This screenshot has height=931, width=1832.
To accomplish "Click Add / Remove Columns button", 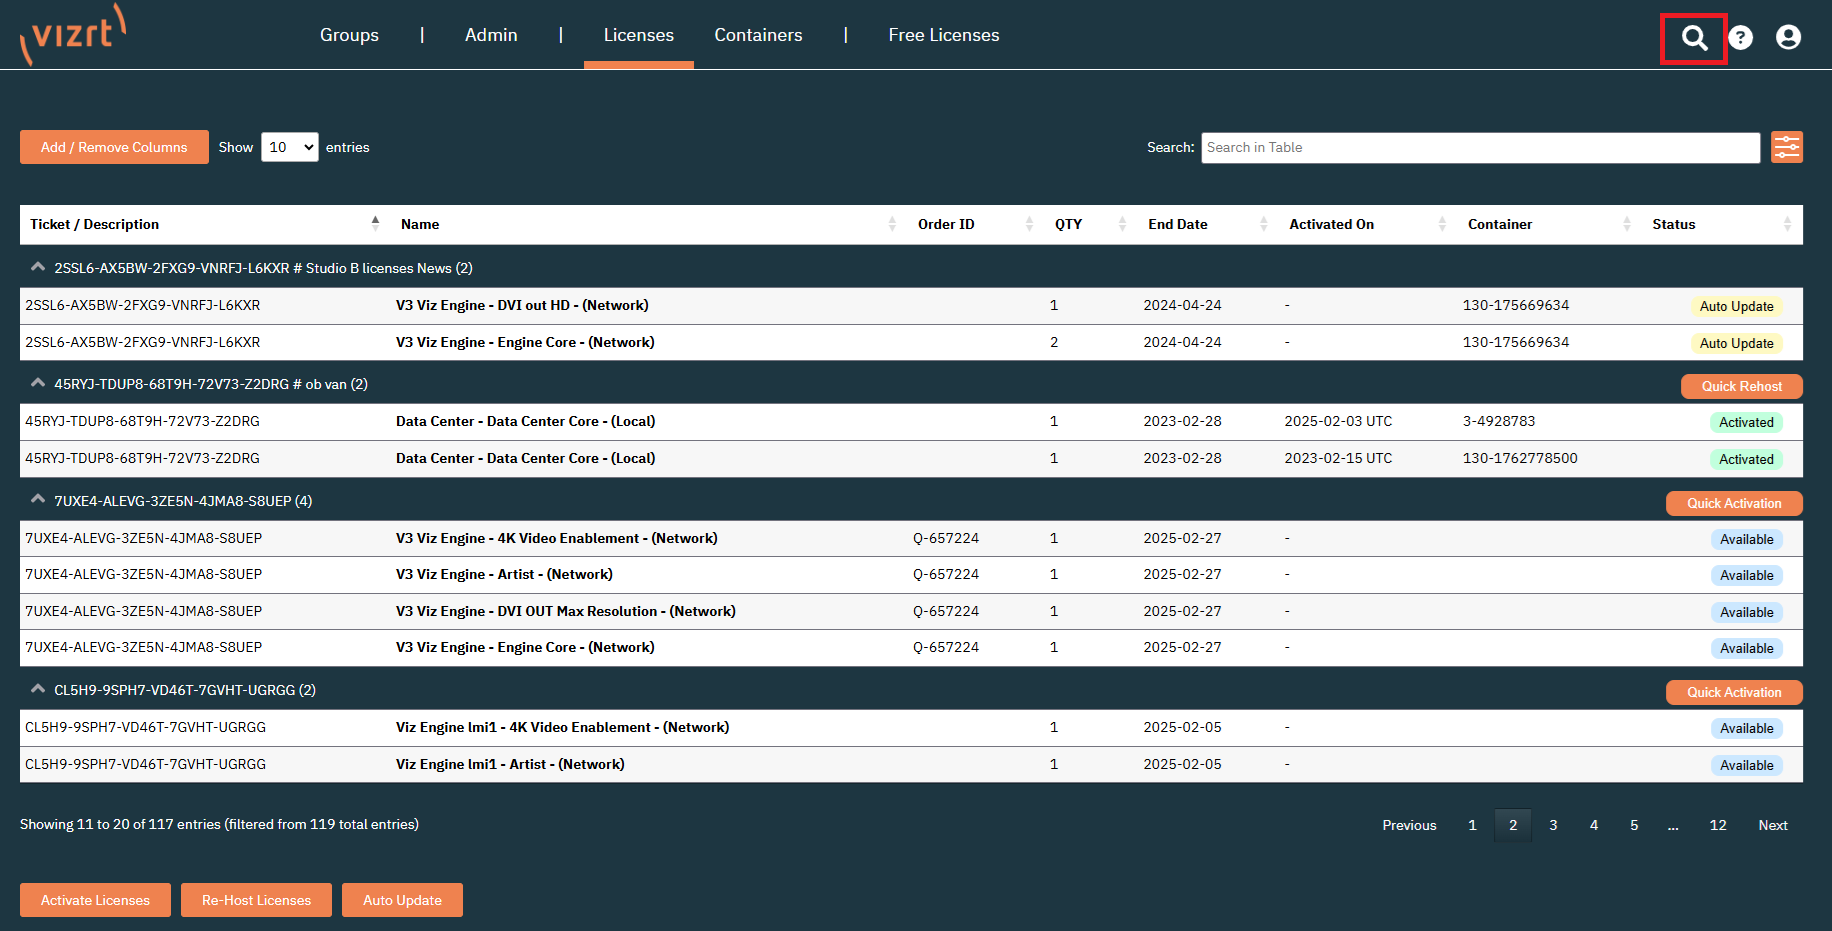I will [114, 147].
